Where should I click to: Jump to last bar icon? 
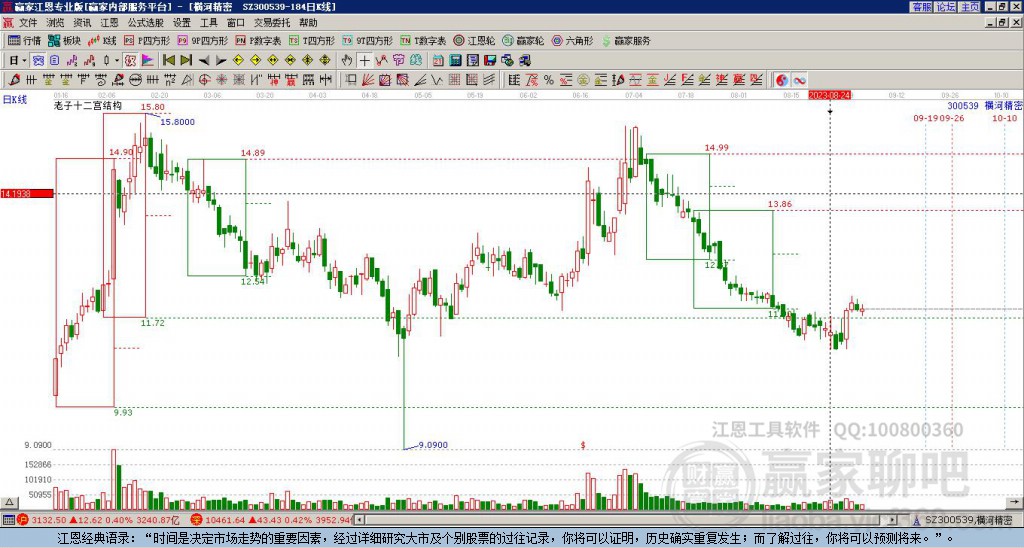(x=186, y=61)
